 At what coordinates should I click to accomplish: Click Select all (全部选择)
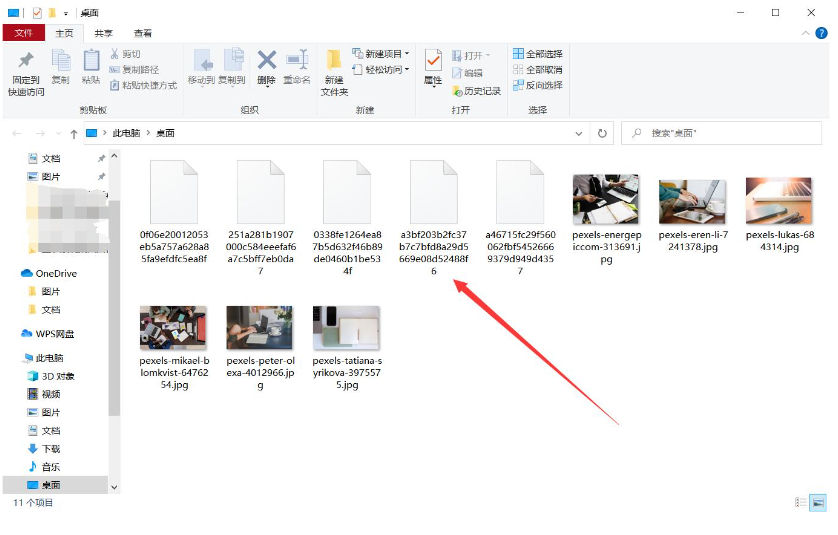538,54
